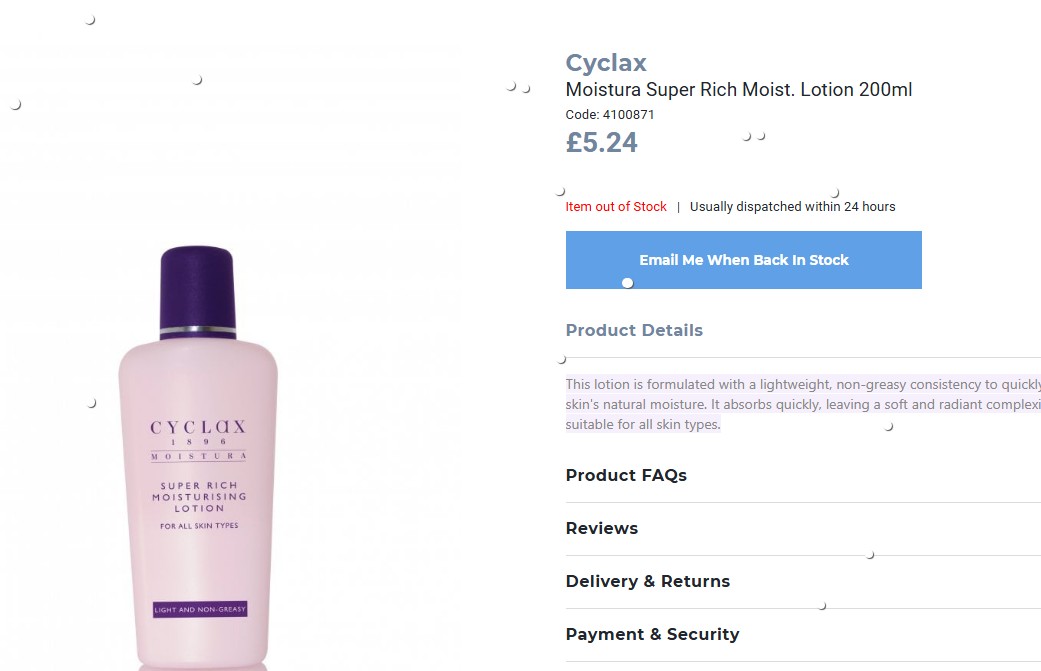Click the Usually dispatched within 24 hours text
1041x671 pixels.
coord(792,207)
